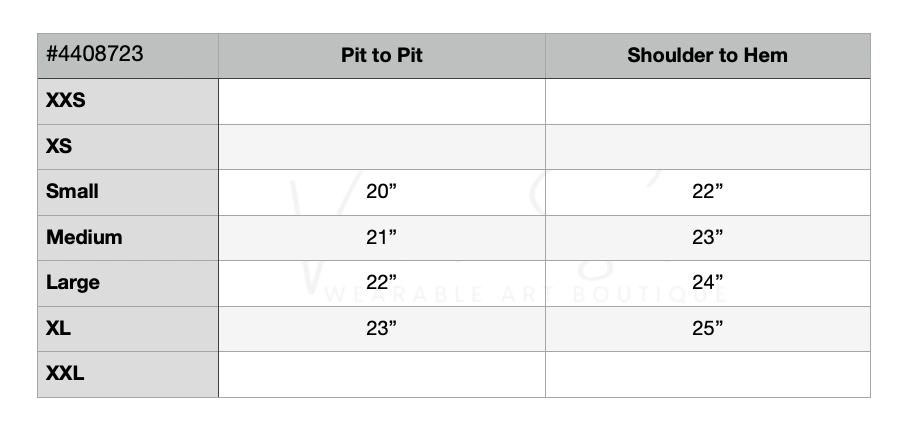The width and height of the screenshot is (910, 430).
Task: Select the Small row label
Action: 72,192
